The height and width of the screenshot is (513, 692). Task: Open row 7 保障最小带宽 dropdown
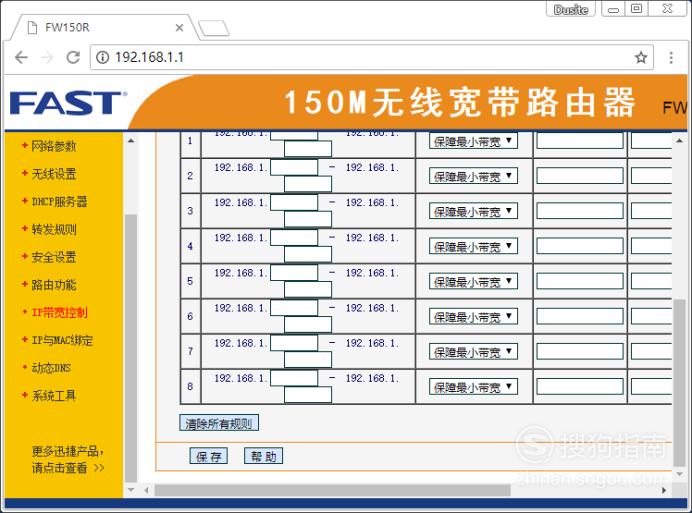(473, 352)
